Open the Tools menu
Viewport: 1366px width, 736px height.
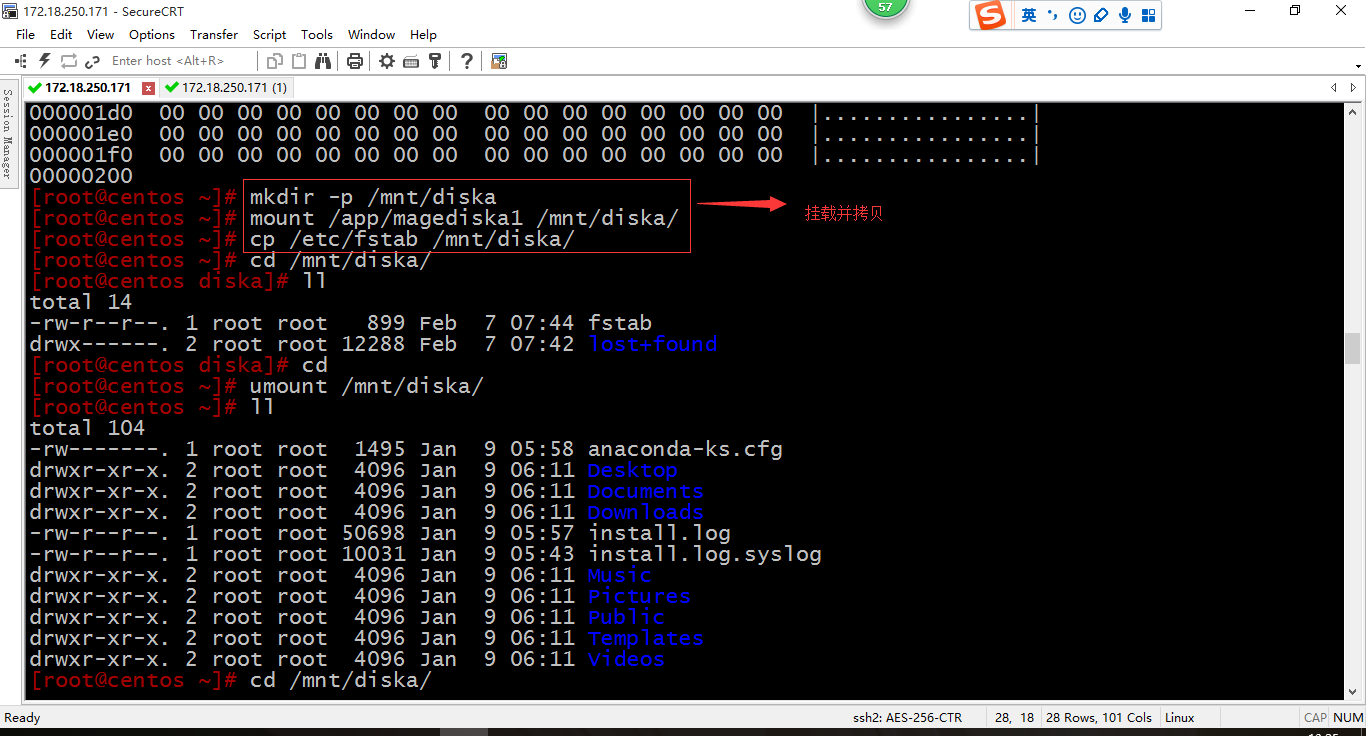(317, 34)
